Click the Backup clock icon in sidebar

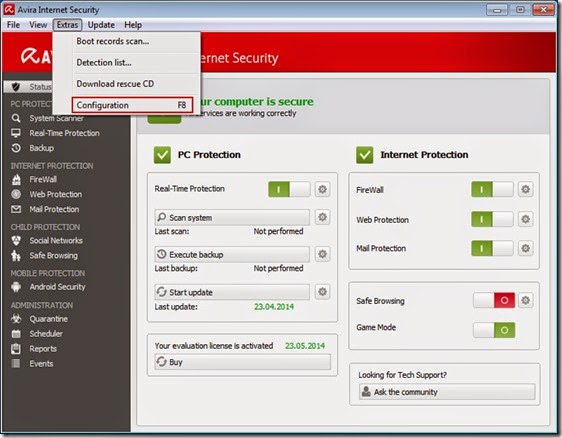[x=16, y=148]
